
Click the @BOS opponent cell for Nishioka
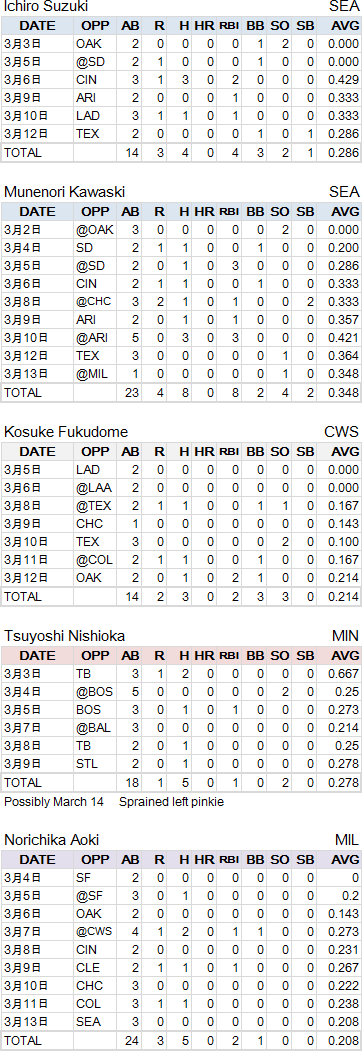(x=93, y=692)
